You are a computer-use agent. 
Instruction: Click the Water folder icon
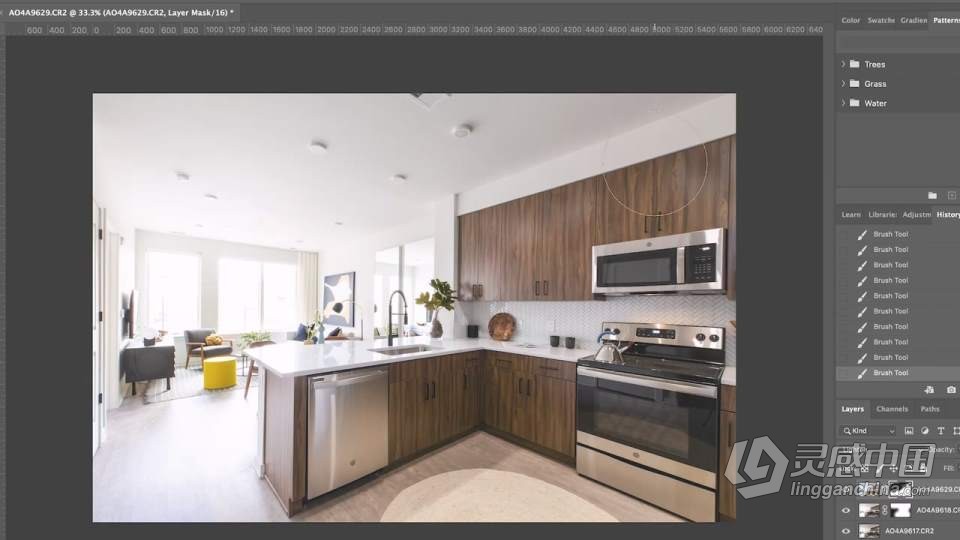tap(855, 103)
